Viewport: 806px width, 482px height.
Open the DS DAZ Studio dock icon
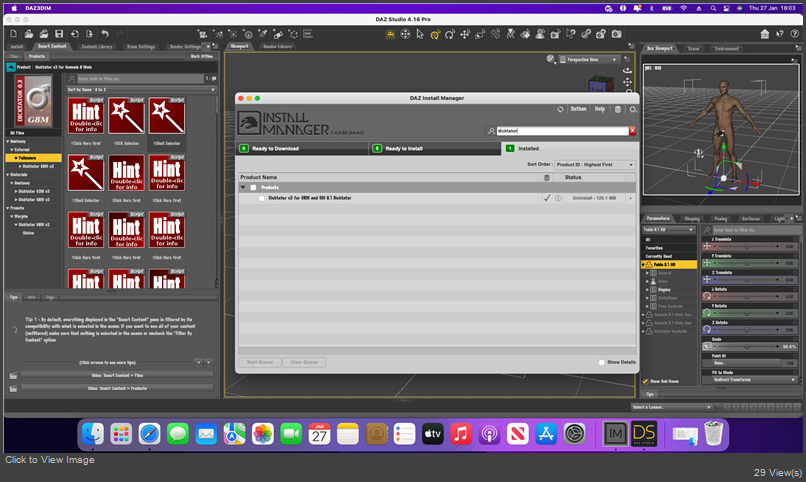click(x=644, y=435)
